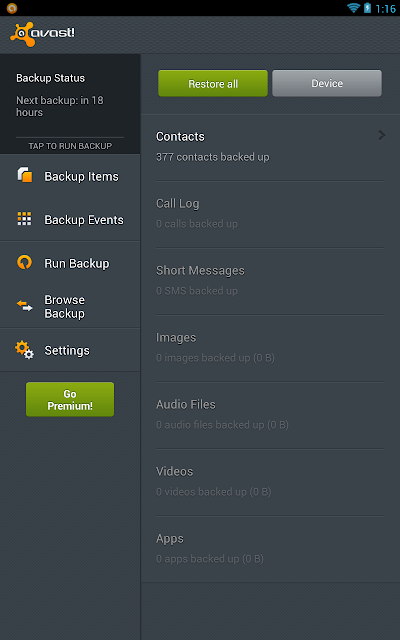
Task: Click the Settings gears icon
Action: (x=24, y=350)
